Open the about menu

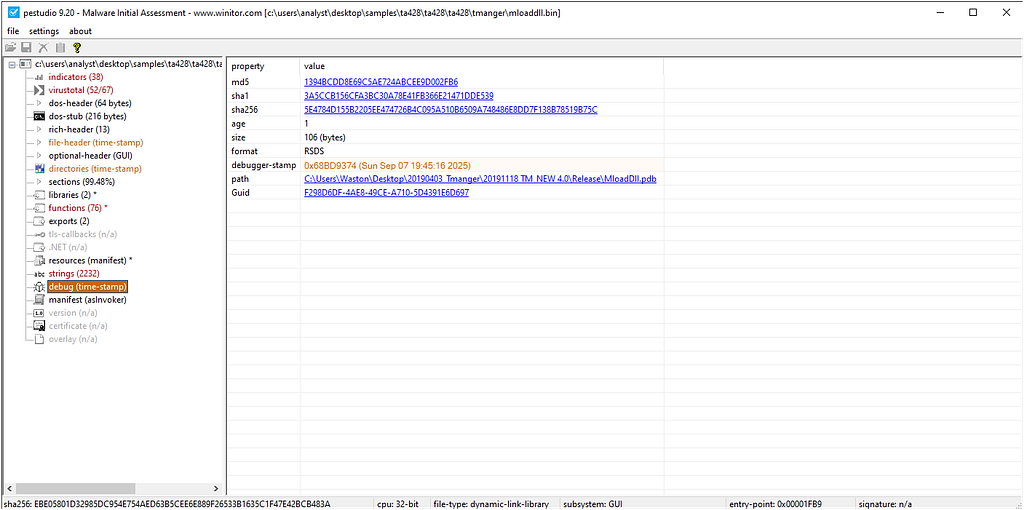pos(80,31)
